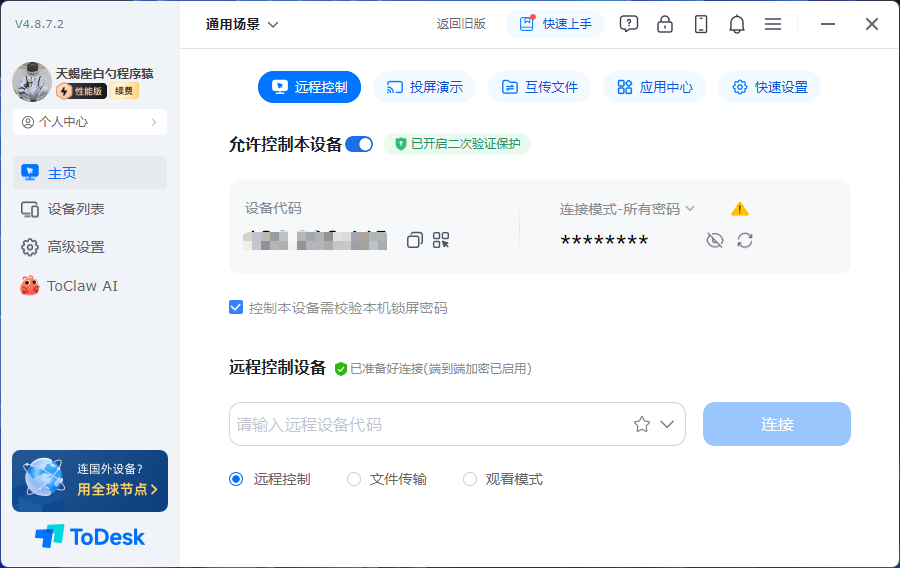Click 返回旧版 link
This screenshot has width=900, height=568.
tap(461, 24)
